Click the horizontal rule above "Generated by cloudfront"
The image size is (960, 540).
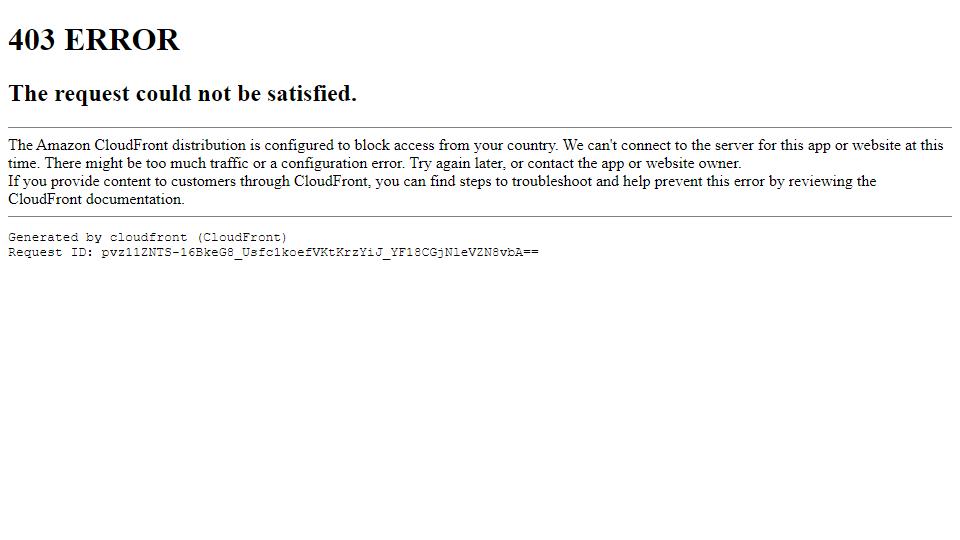point(480,216)
